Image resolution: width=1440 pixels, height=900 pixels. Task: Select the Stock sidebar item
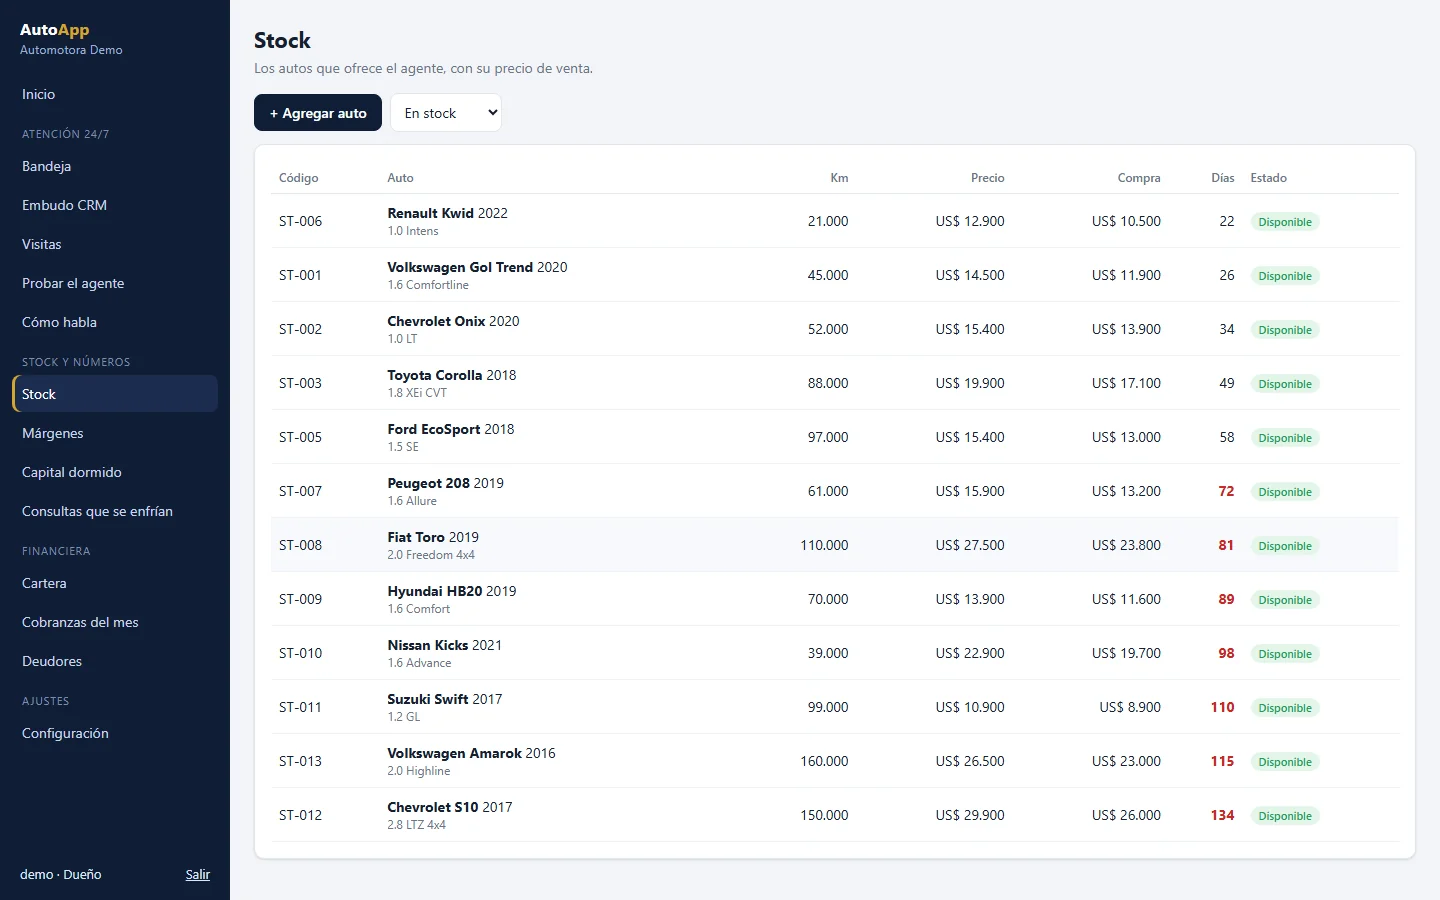click(115, 394)
